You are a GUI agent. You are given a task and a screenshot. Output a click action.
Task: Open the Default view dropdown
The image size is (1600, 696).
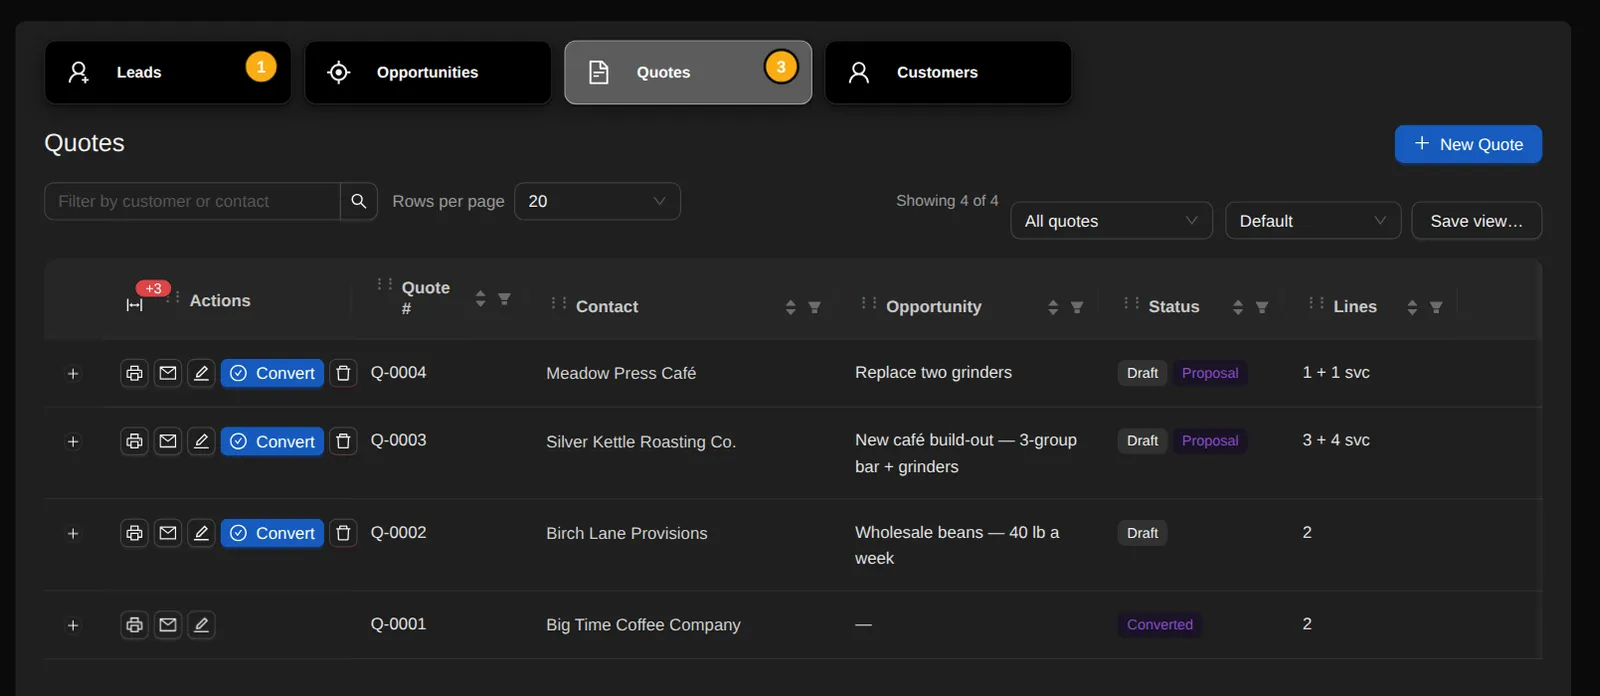point(1313,221)
